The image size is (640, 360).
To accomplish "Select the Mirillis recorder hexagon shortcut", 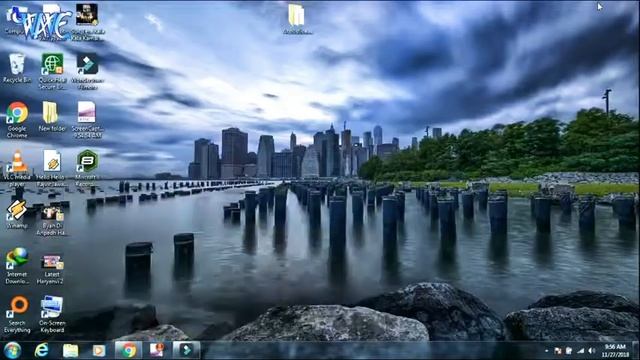I will (87, 168).
